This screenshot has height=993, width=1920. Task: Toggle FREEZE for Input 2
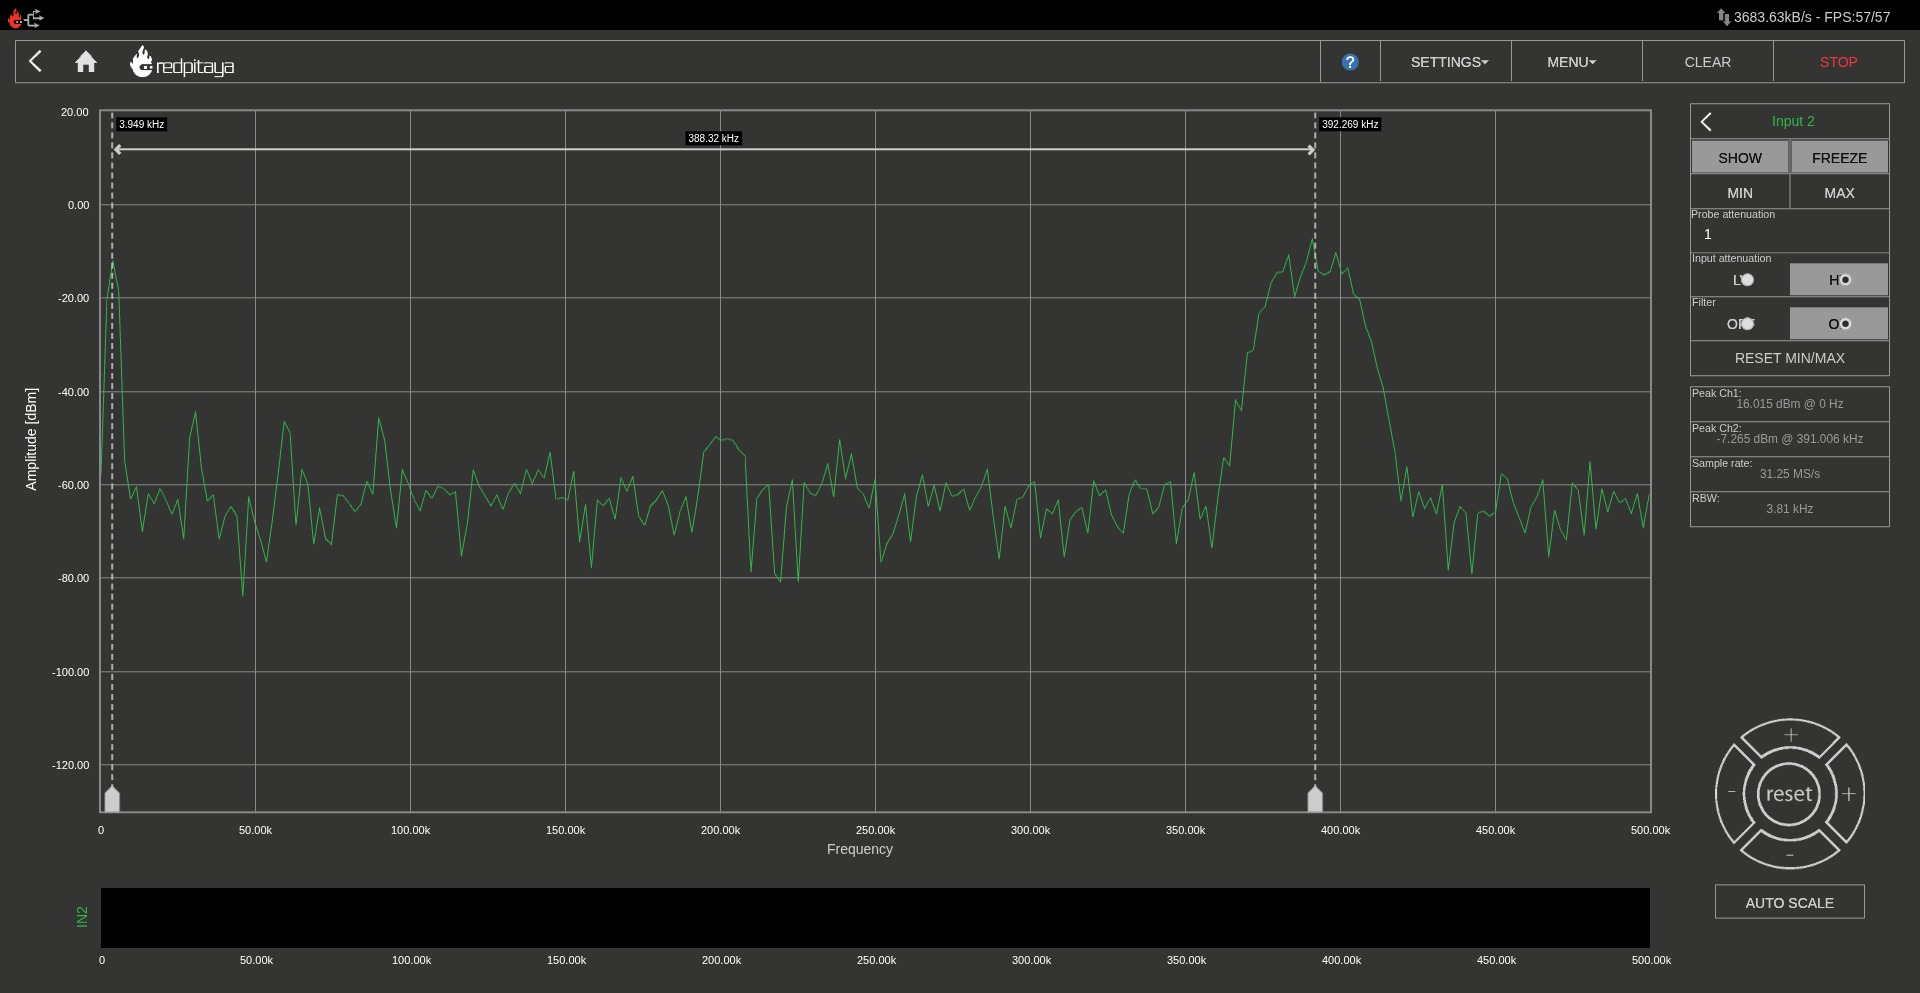coord(1838,157)
